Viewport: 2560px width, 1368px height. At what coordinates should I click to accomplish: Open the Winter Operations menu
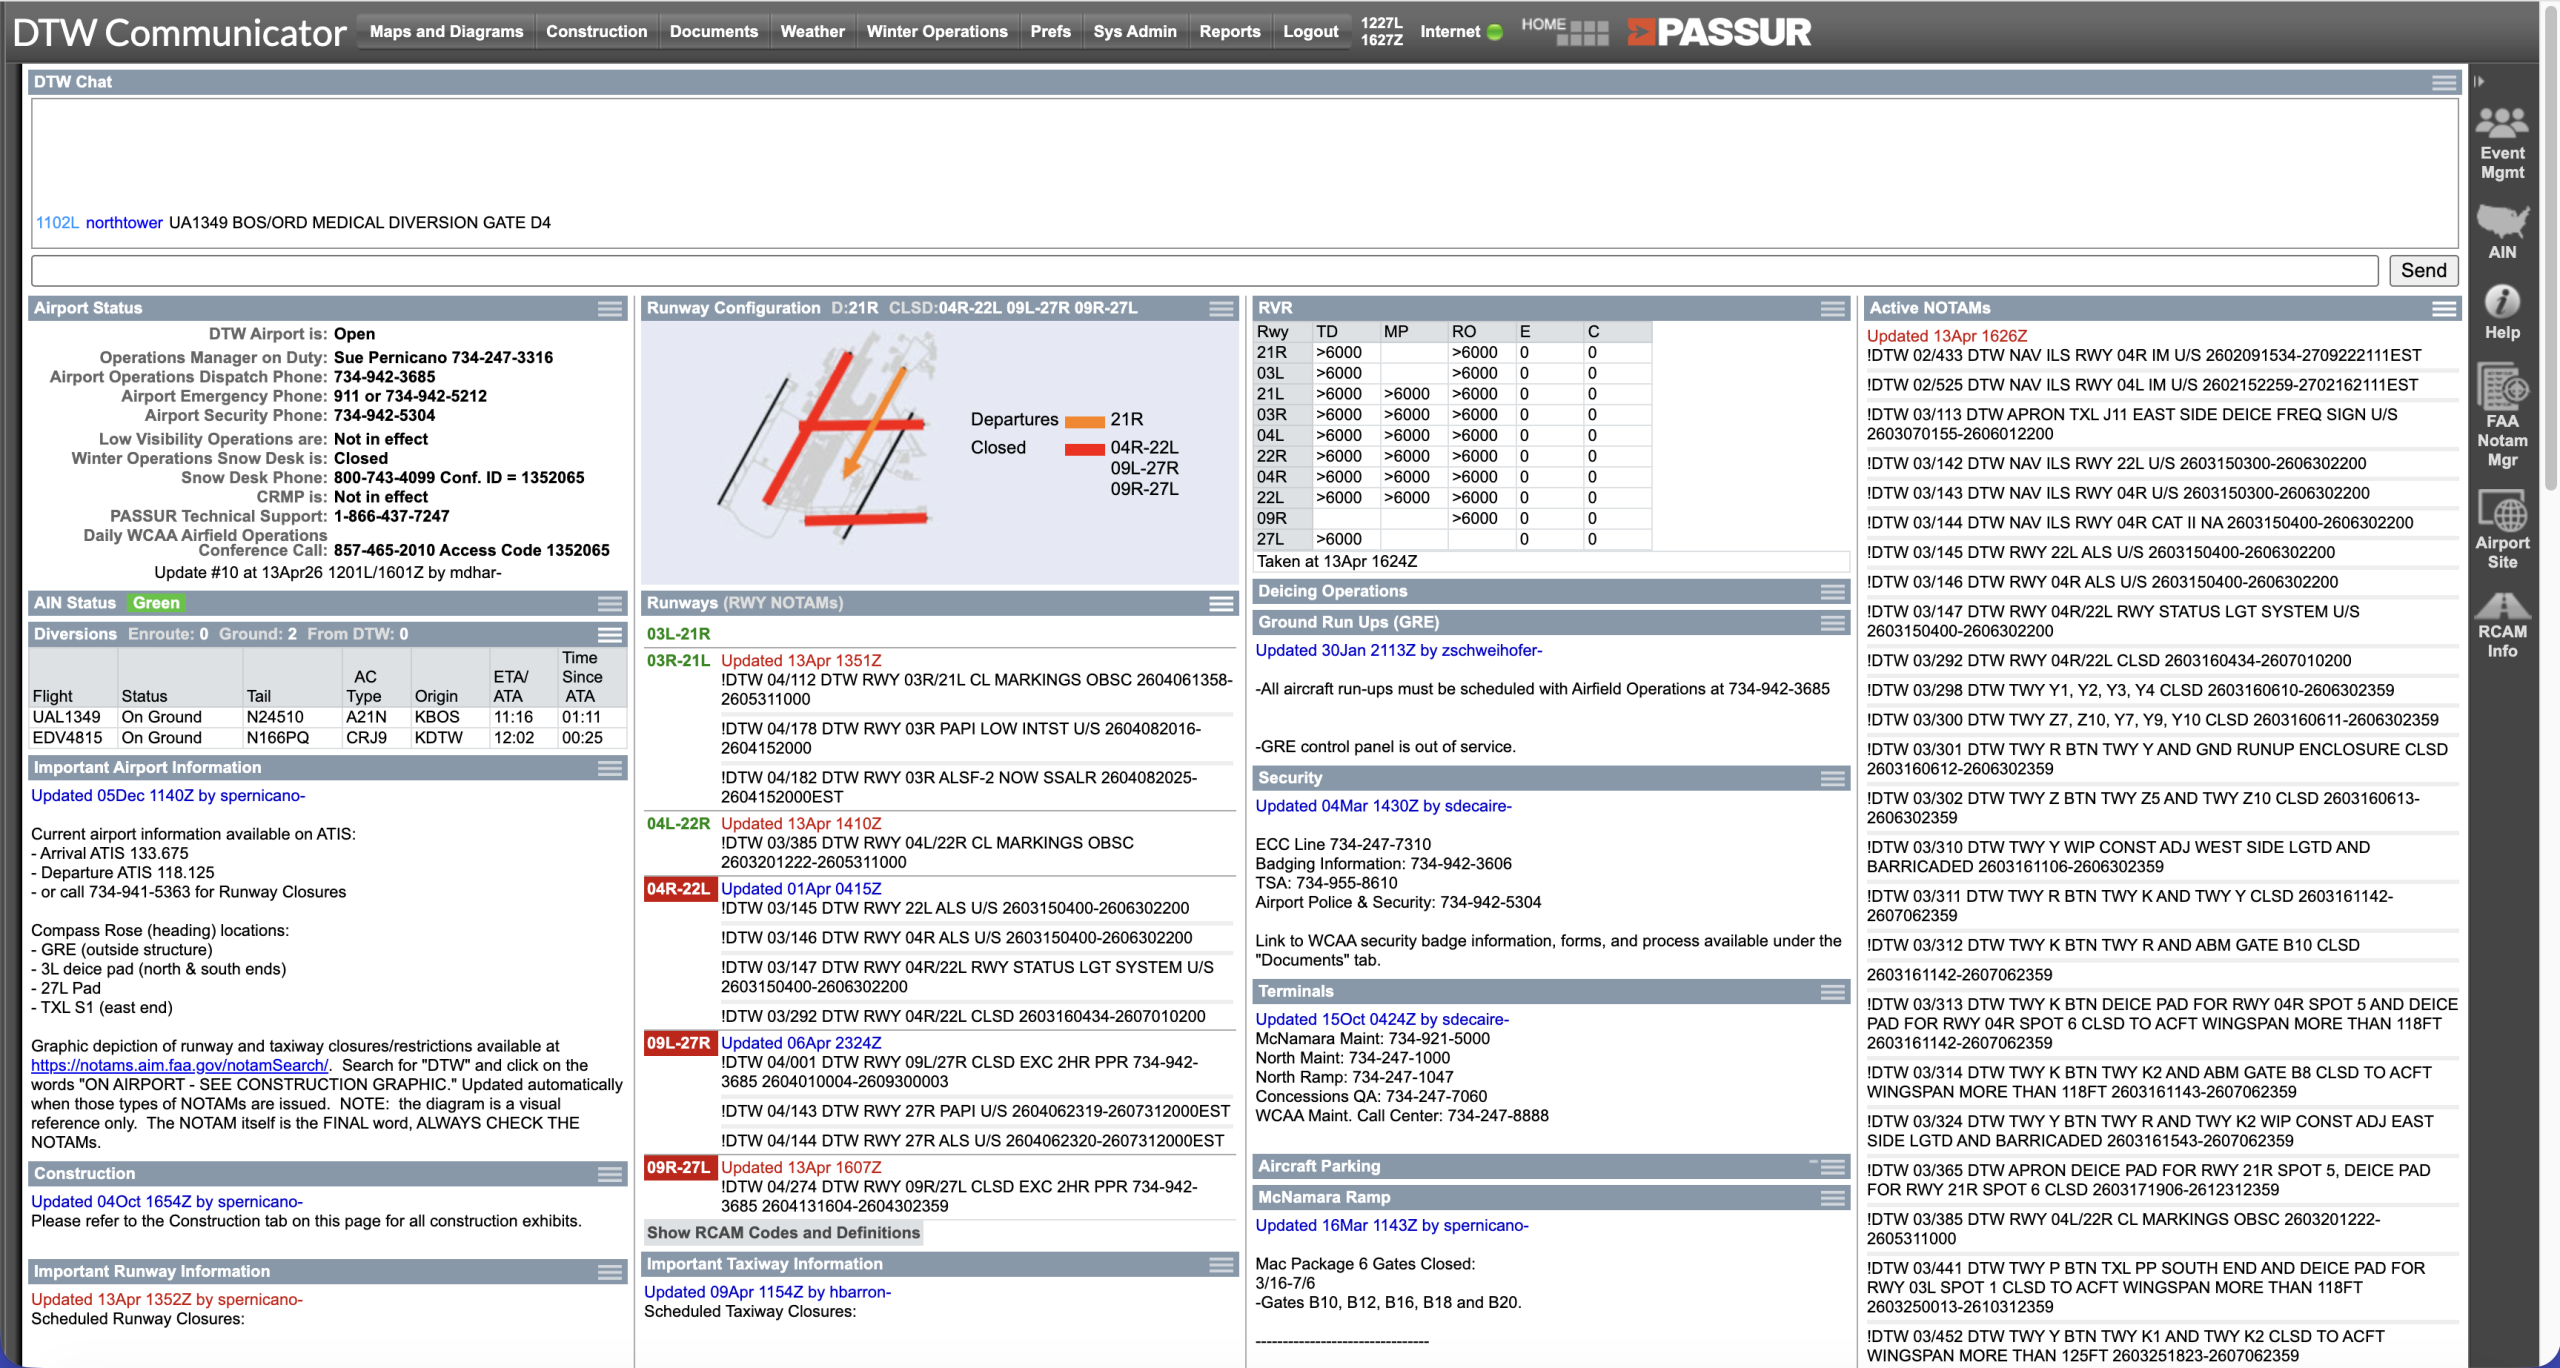pyautogui.click(x=936, y=31)
